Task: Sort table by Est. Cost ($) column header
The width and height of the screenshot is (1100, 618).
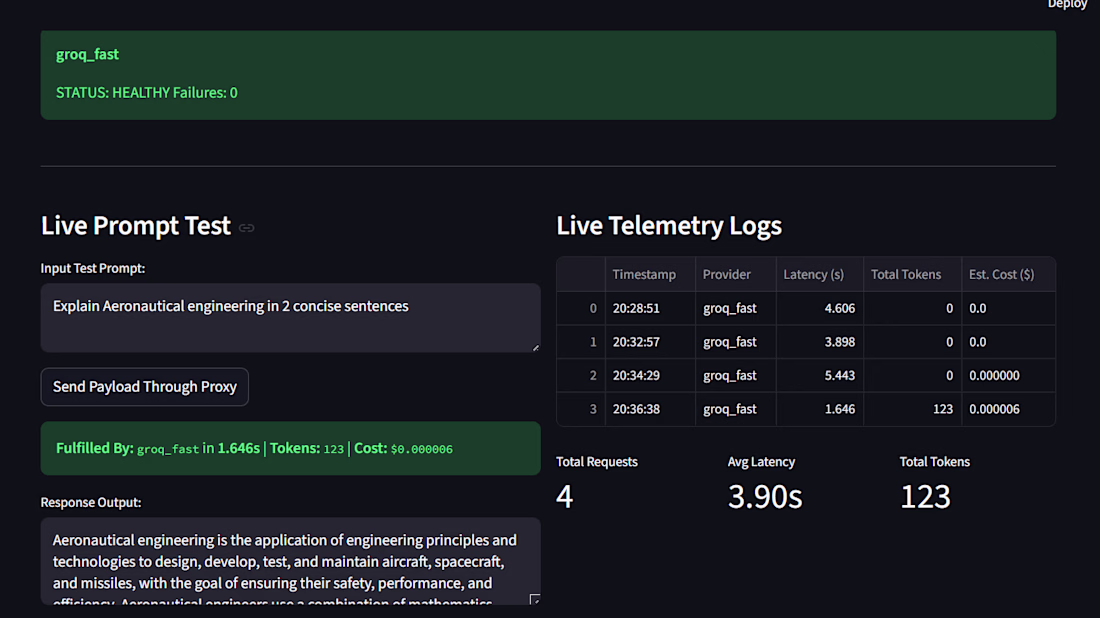Action: pyautogui.click(x=1008, y=274)
